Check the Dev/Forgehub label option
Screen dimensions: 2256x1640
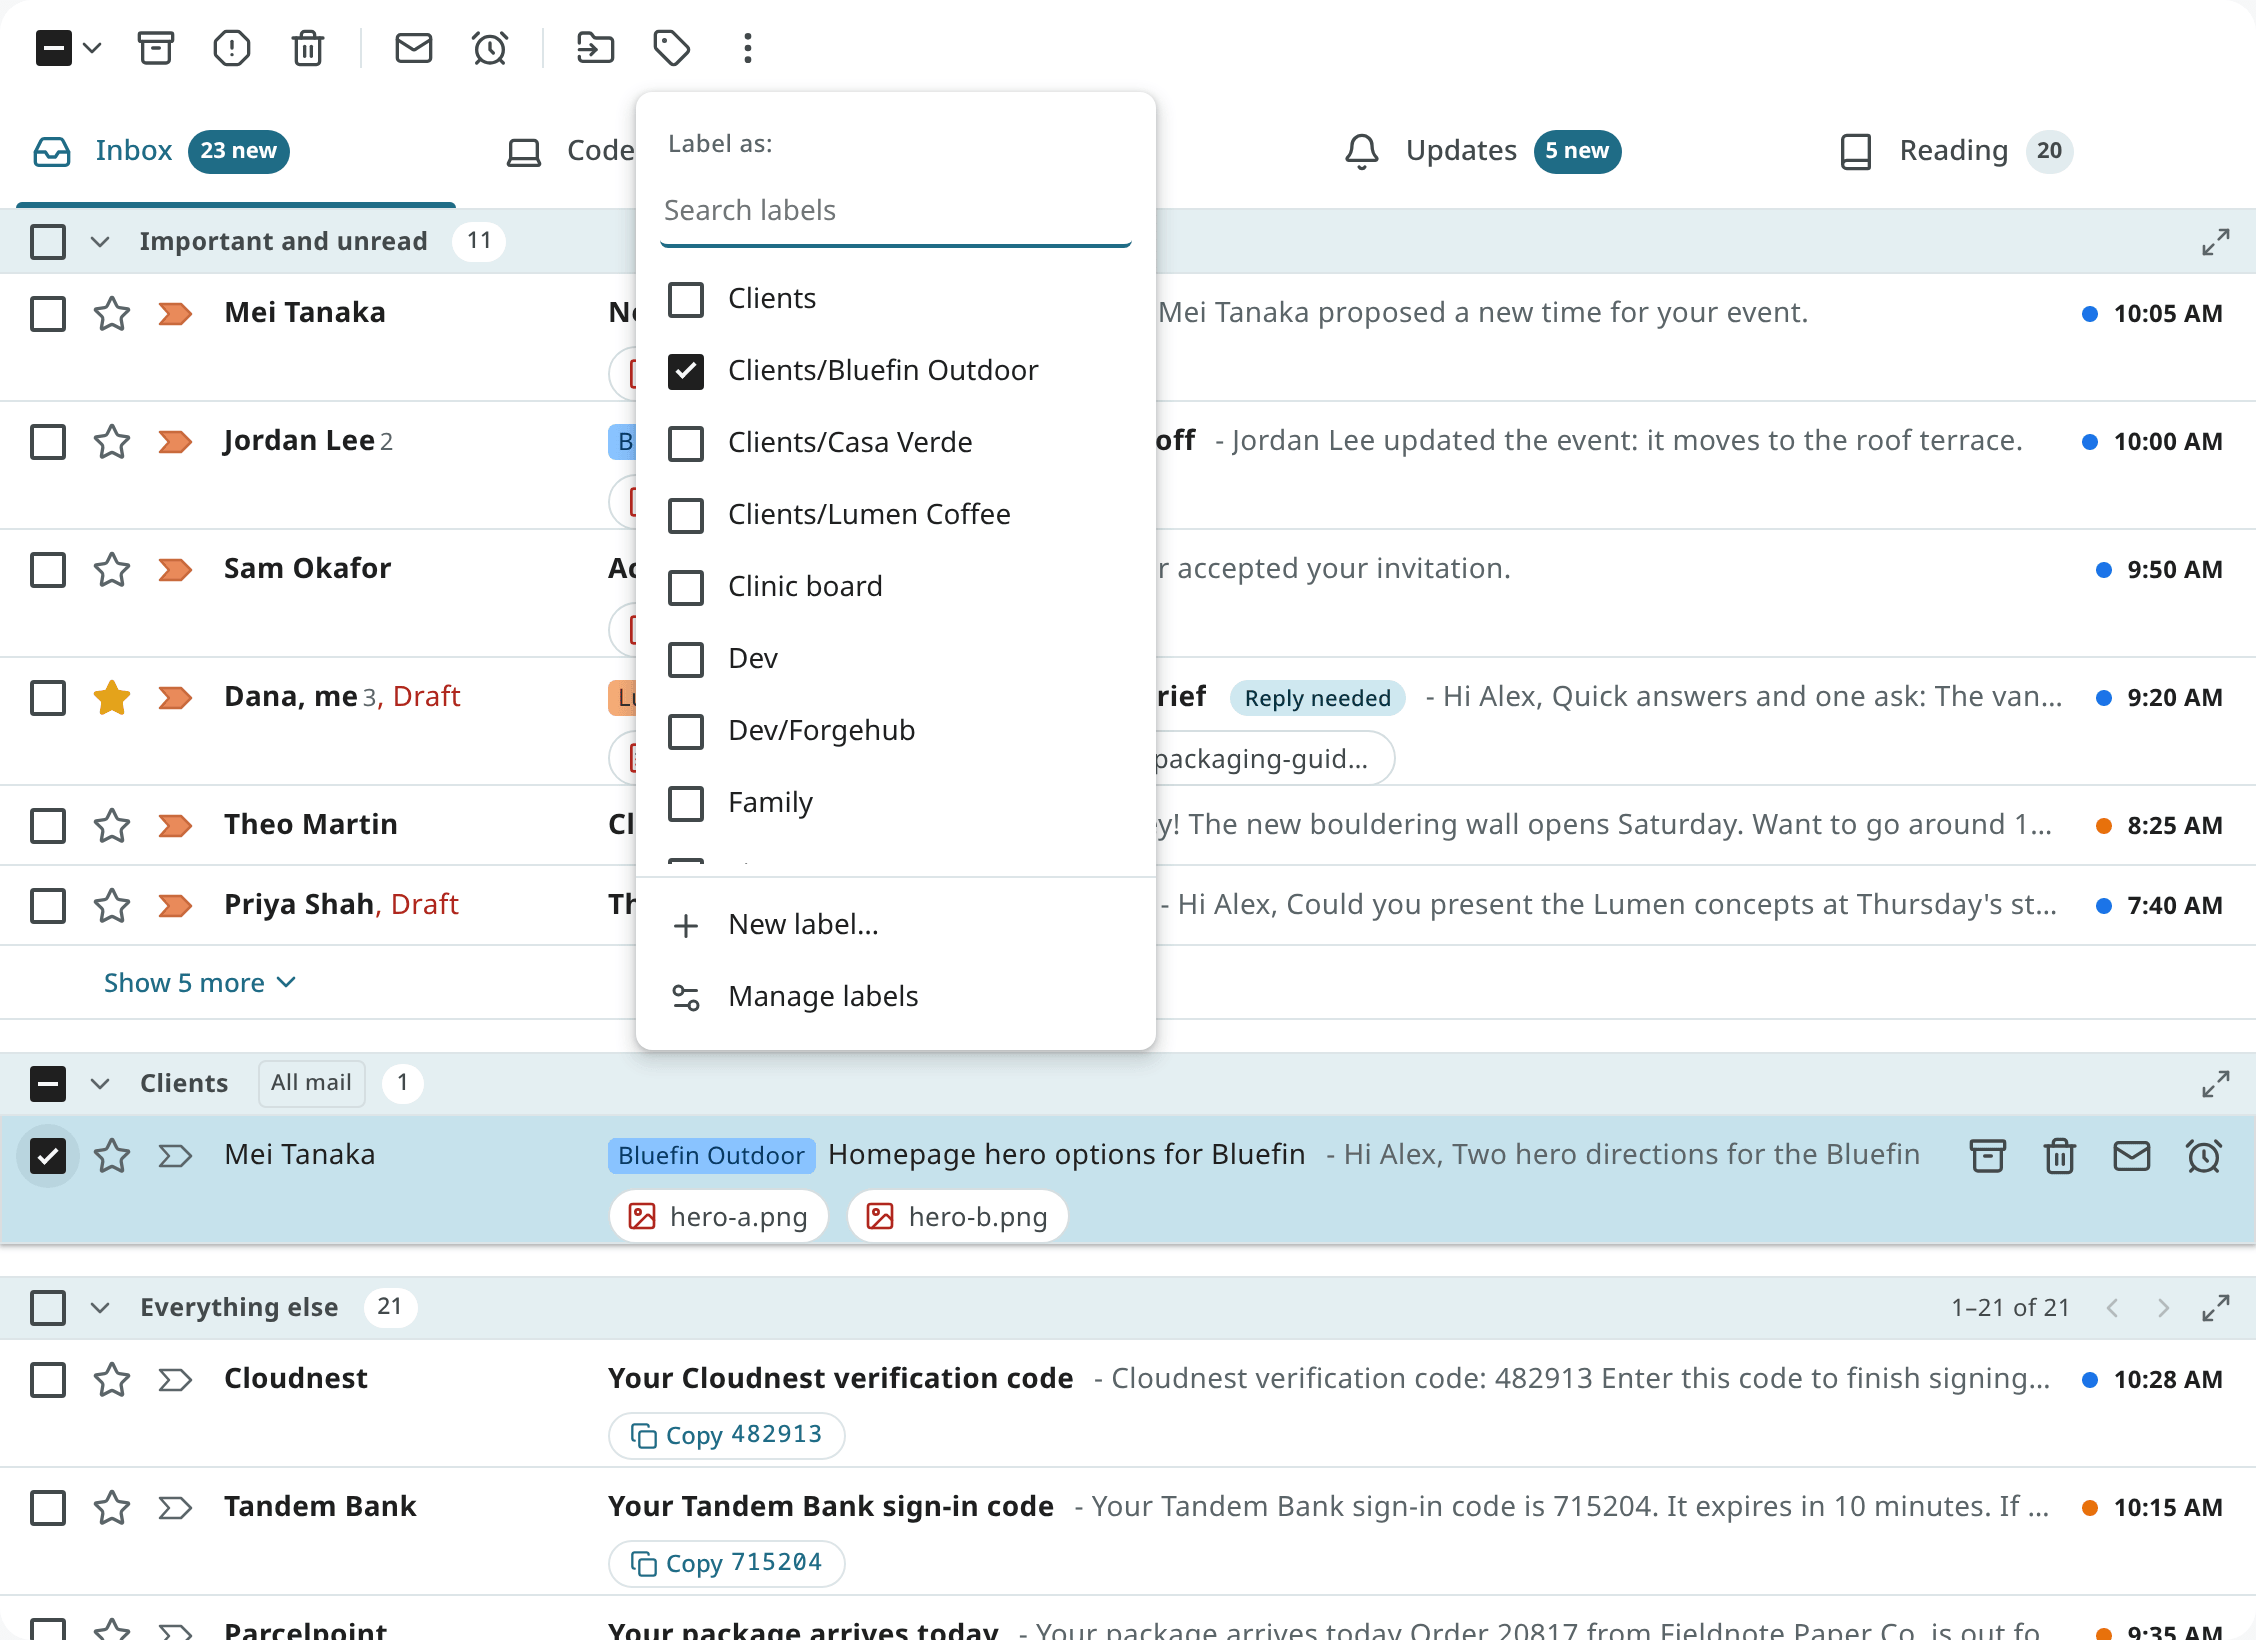[686, 731]
